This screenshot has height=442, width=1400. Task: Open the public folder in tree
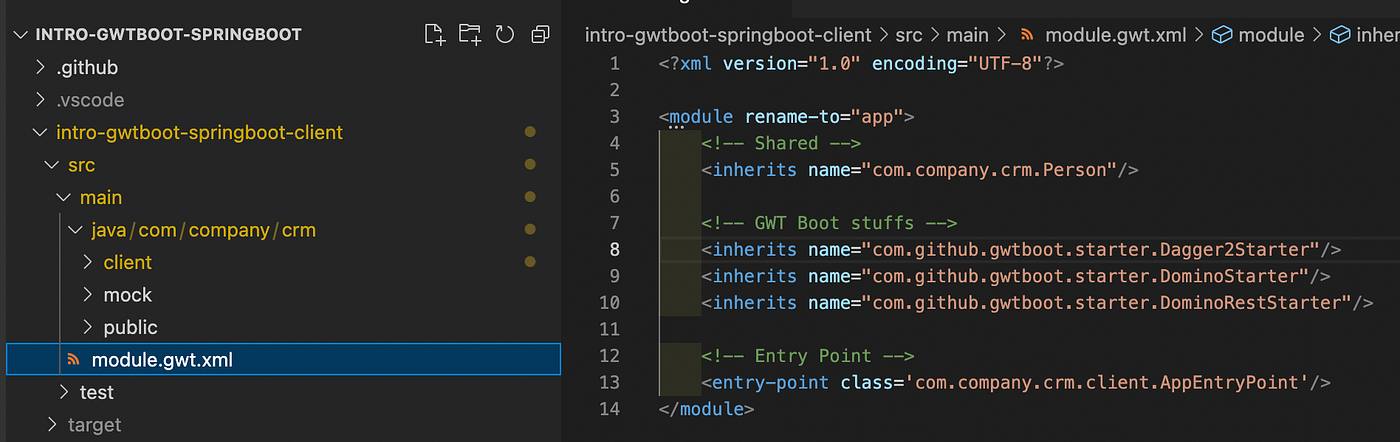point(130,327)
